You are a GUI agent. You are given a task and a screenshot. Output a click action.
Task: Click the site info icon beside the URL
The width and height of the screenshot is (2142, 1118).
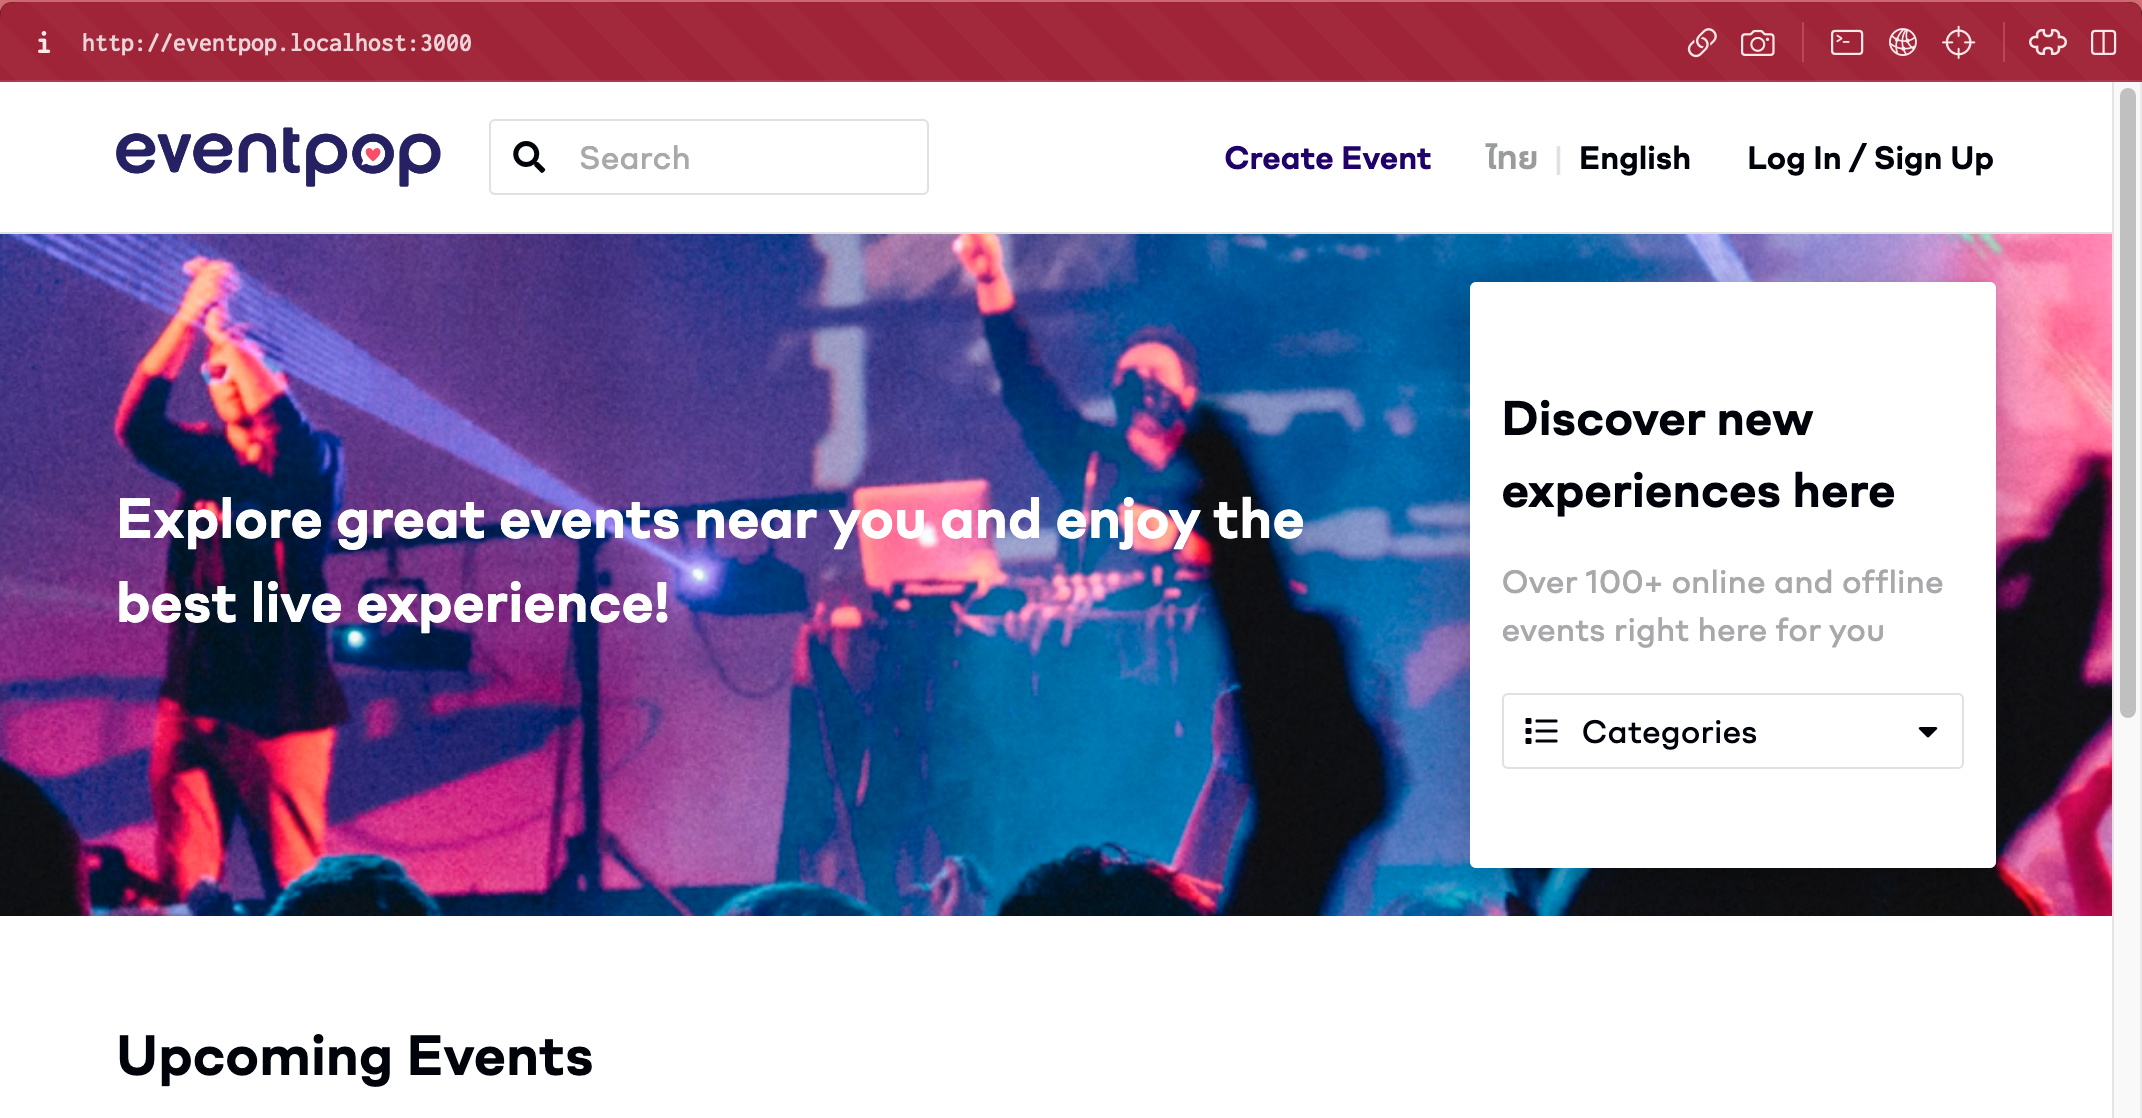tap(43, 43)
